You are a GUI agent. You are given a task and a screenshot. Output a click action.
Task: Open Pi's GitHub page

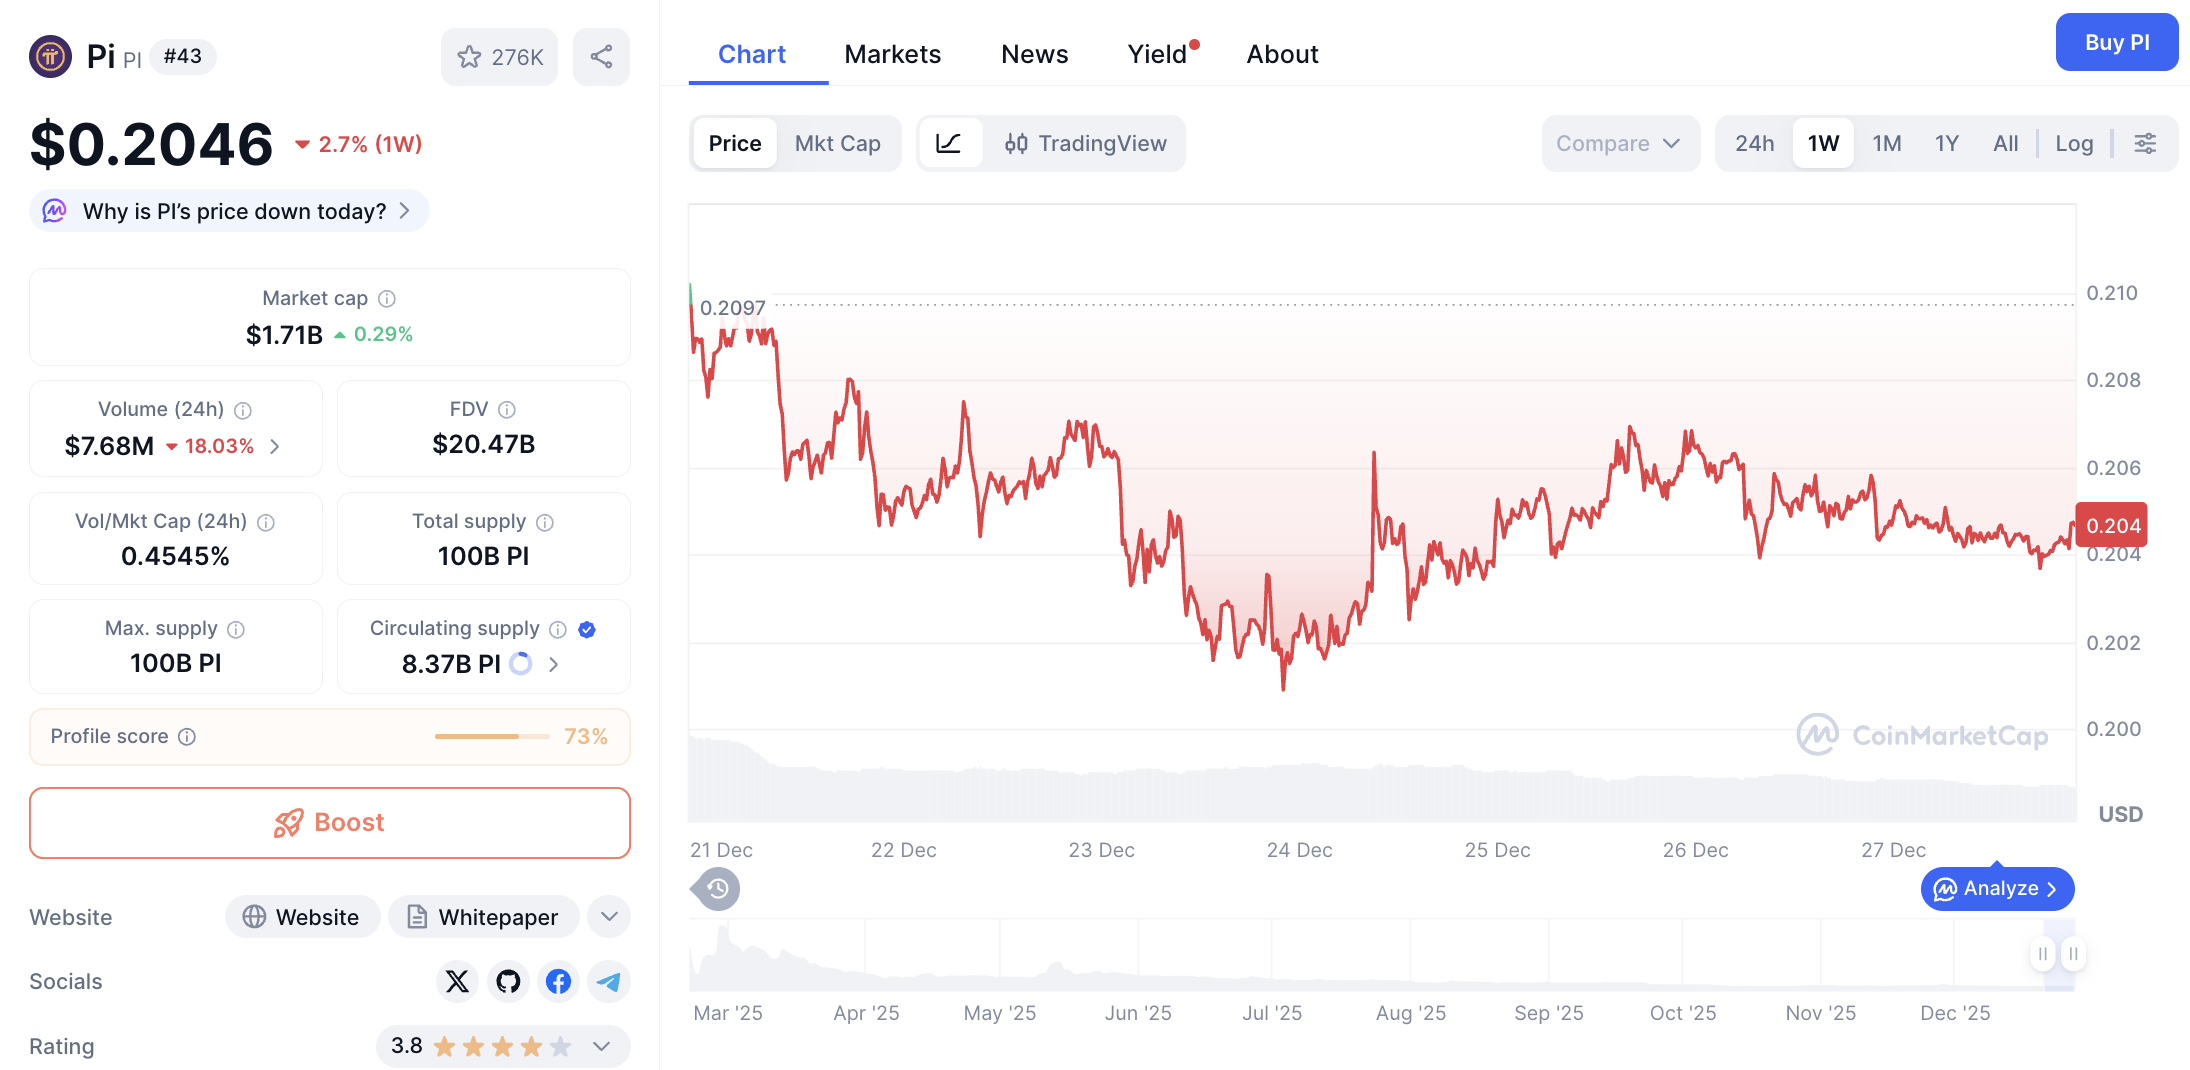point(508,981)
